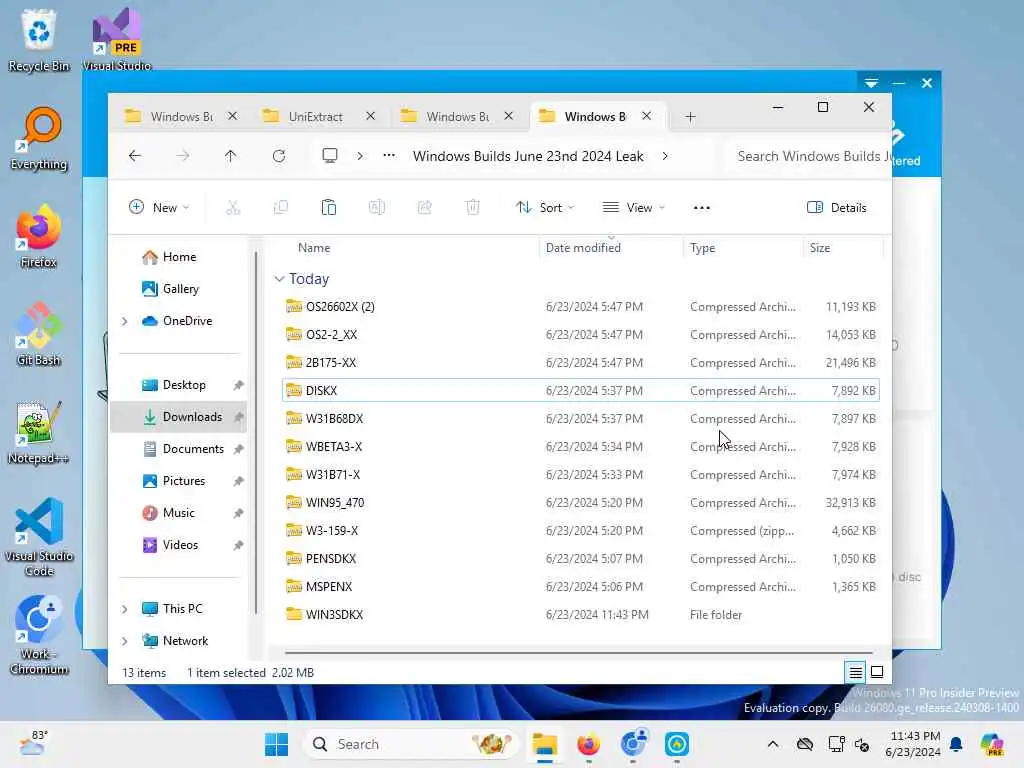The width and height of the screenshot is (1024, 768).
Task: Select the W3-159-X zipped file
Action: click(581, 530)
